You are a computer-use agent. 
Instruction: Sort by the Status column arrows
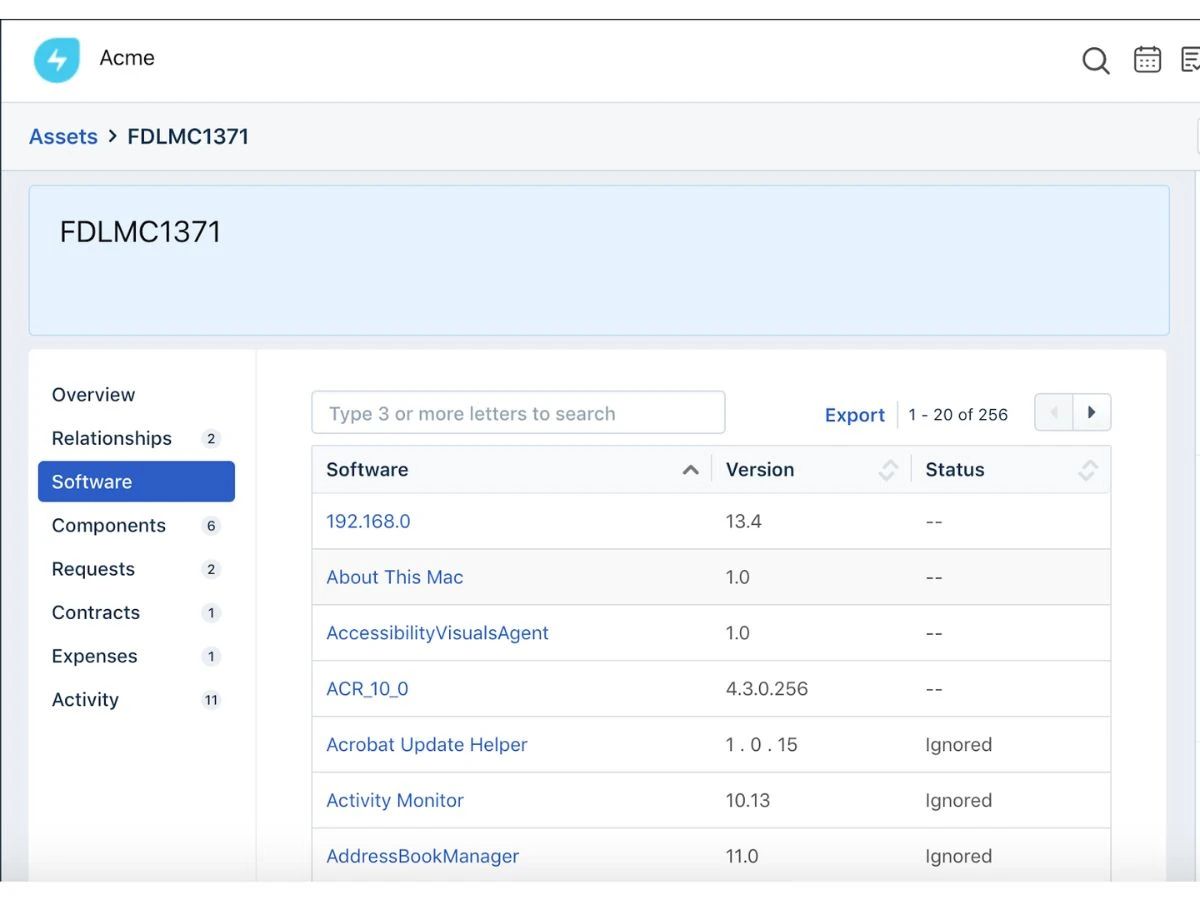tap(1088, 470)
